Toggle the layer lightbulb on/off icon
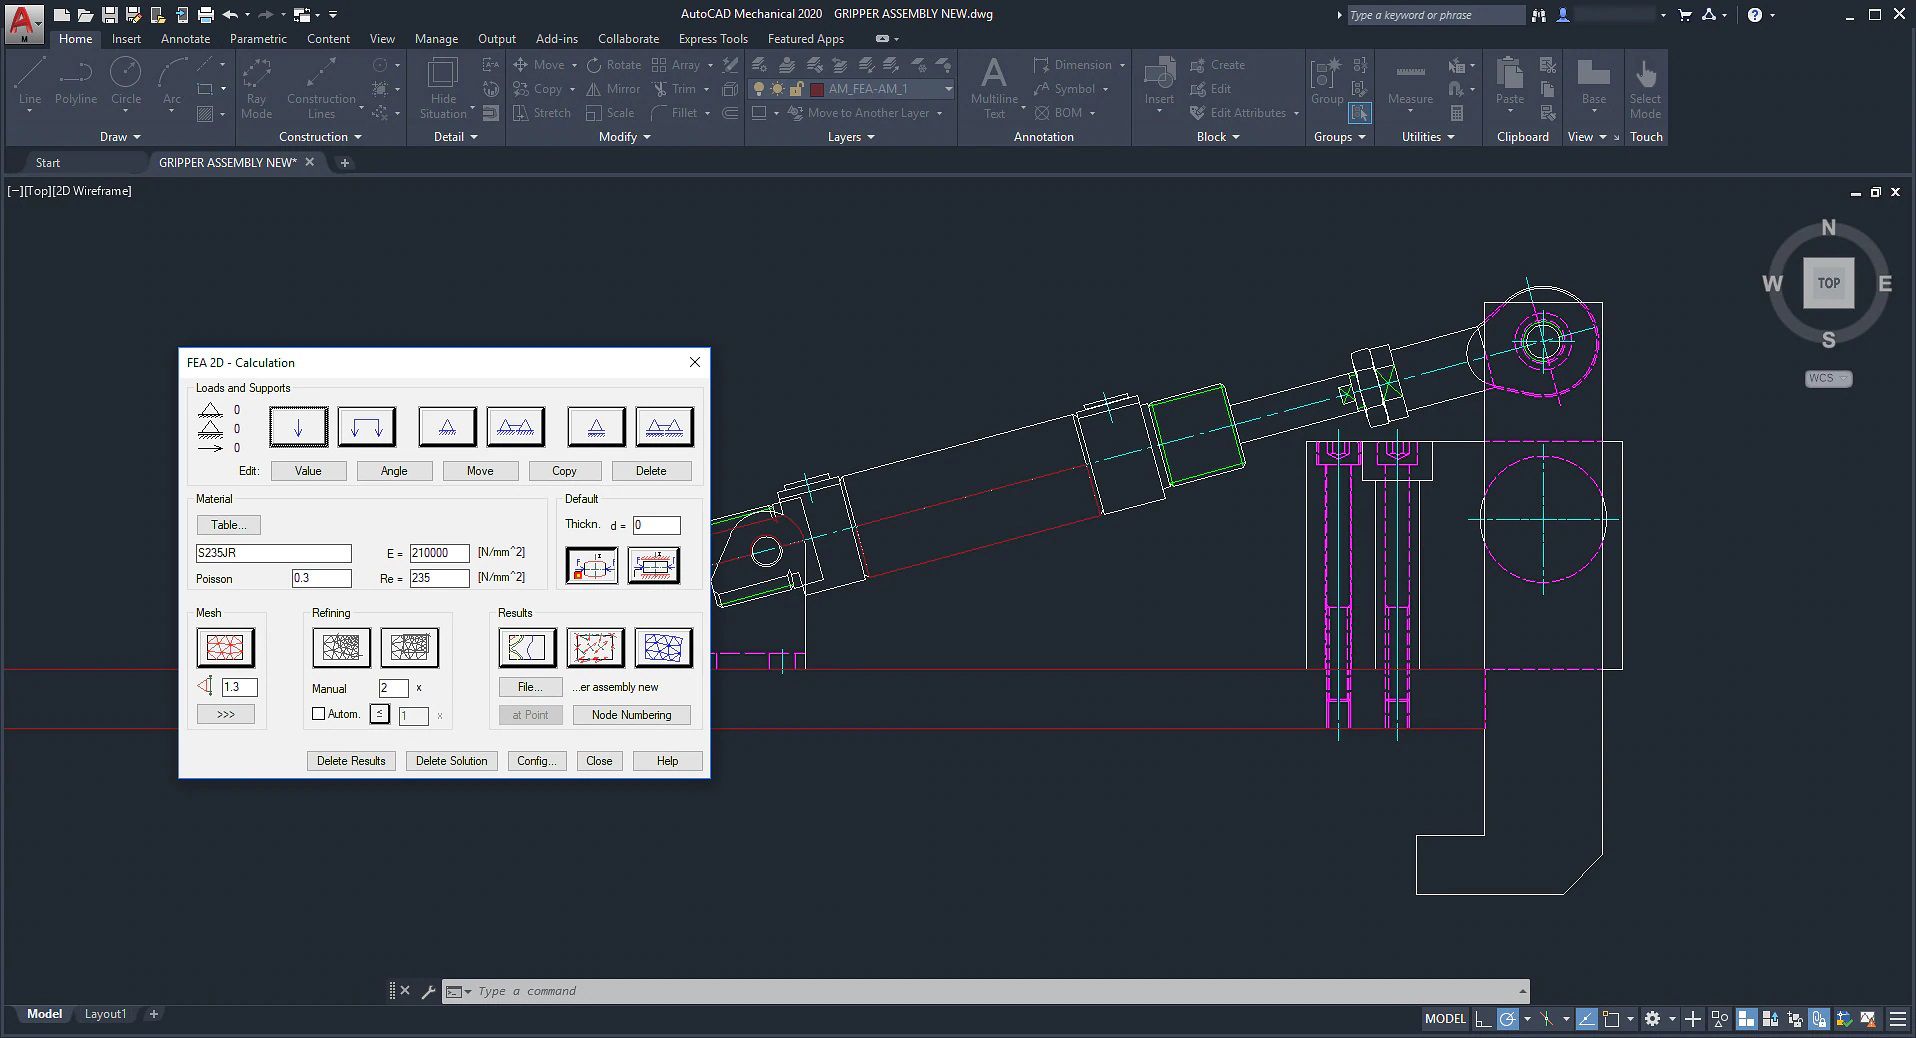 [x=759, y=89]
